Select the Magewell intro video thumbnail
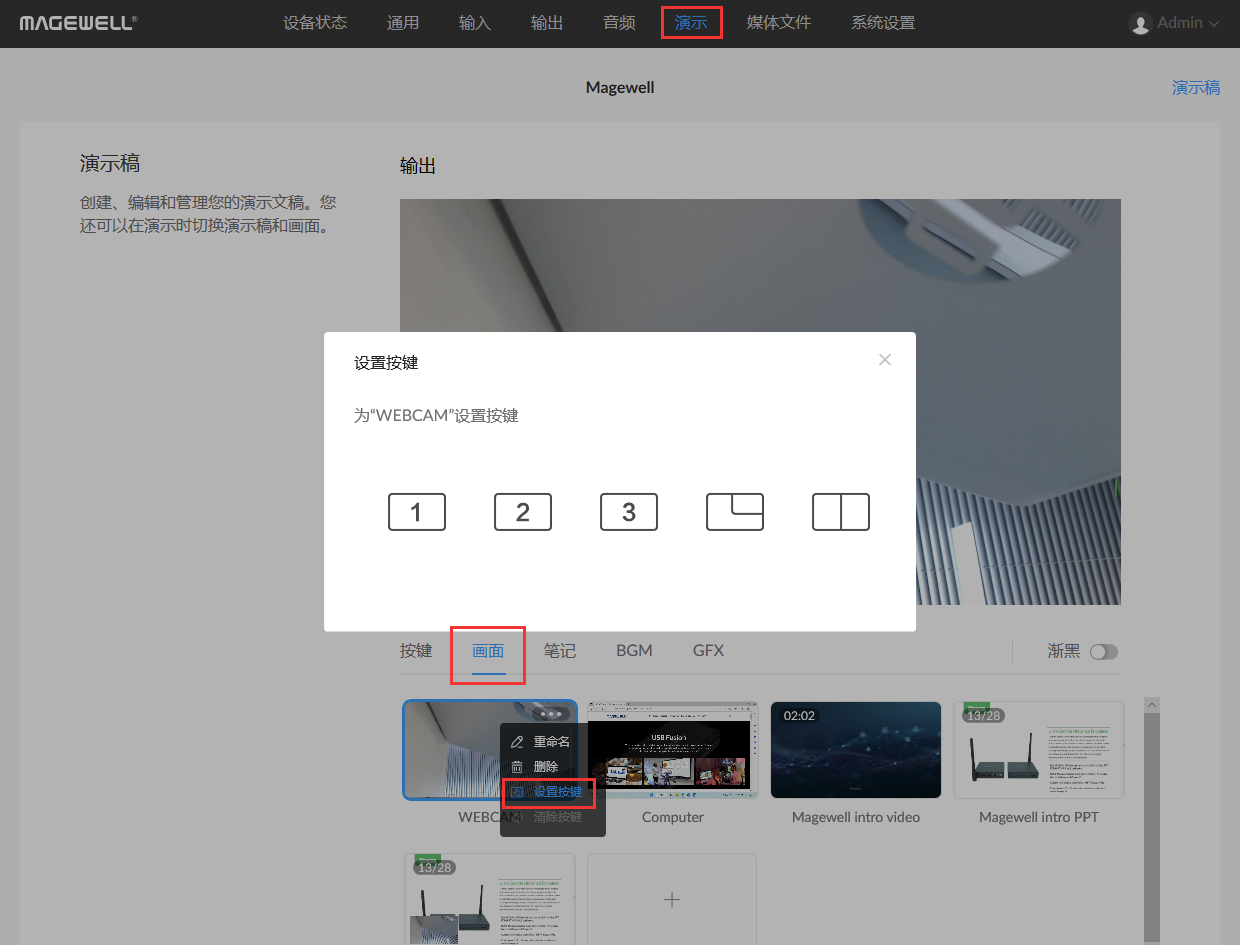This screenshot has height=945, width=1240. [856, 750]
